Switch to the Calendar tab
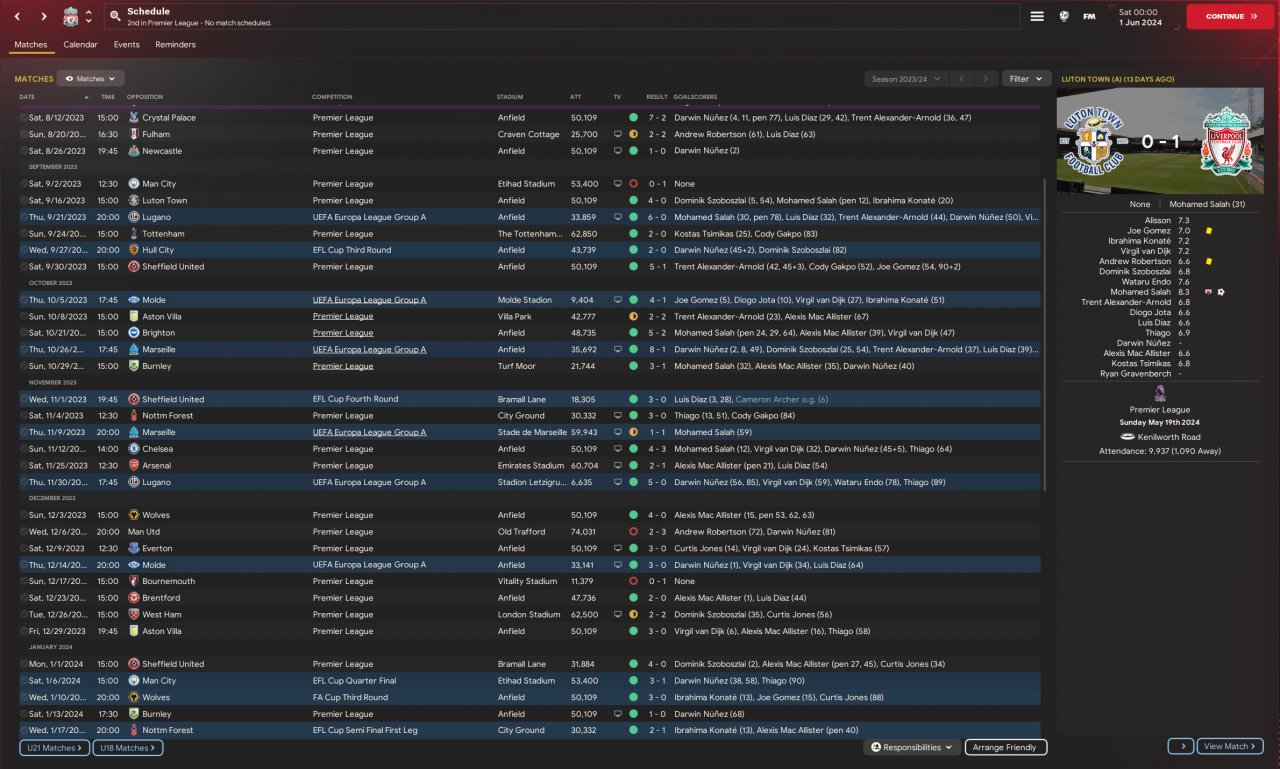 [80, 45]
